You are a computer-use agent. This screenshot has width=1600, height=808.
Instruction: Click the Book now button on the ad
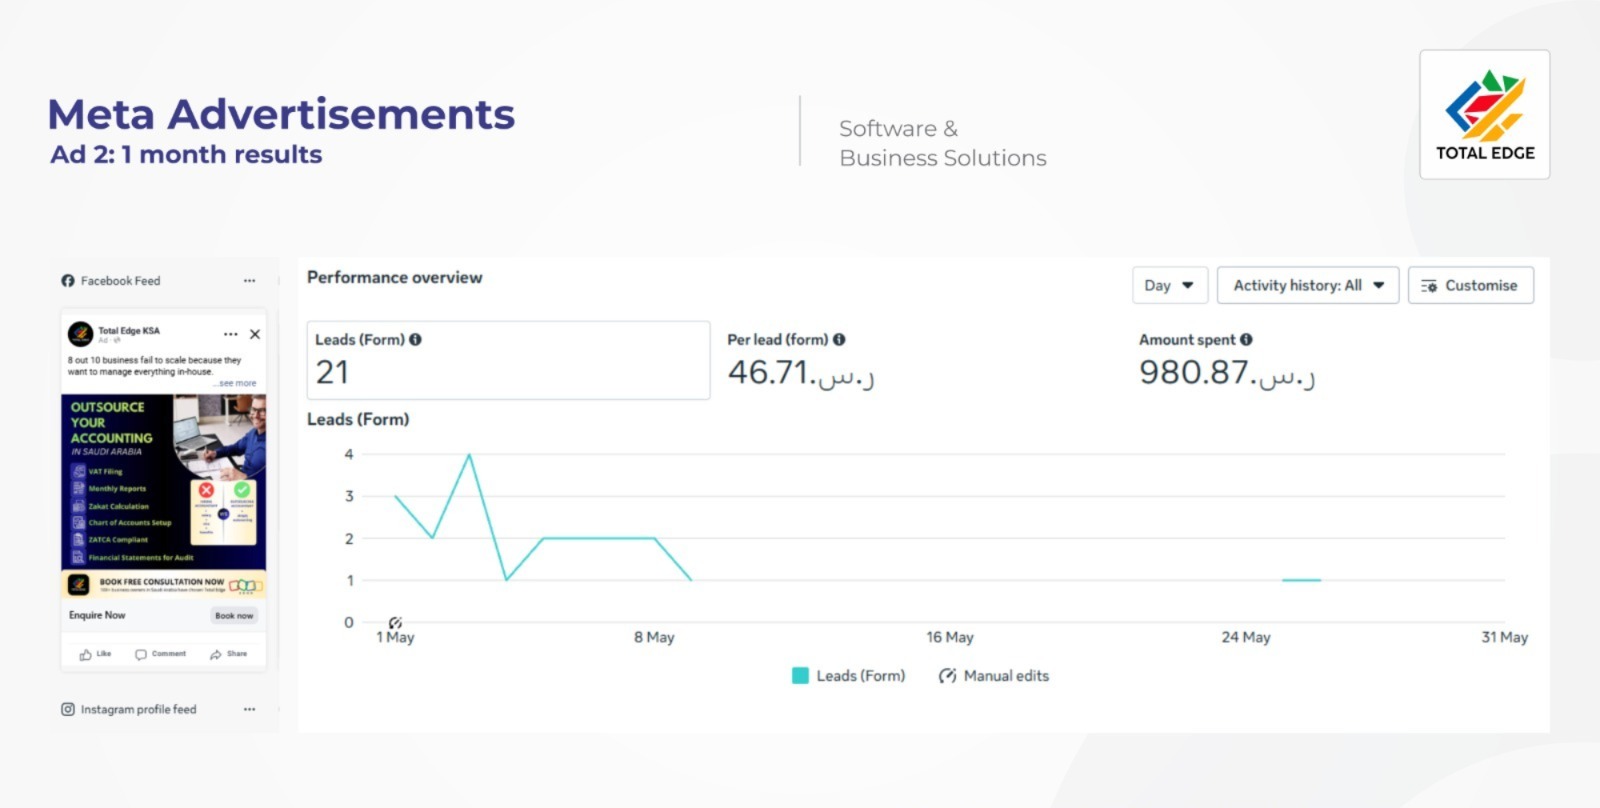click(234, 616)
